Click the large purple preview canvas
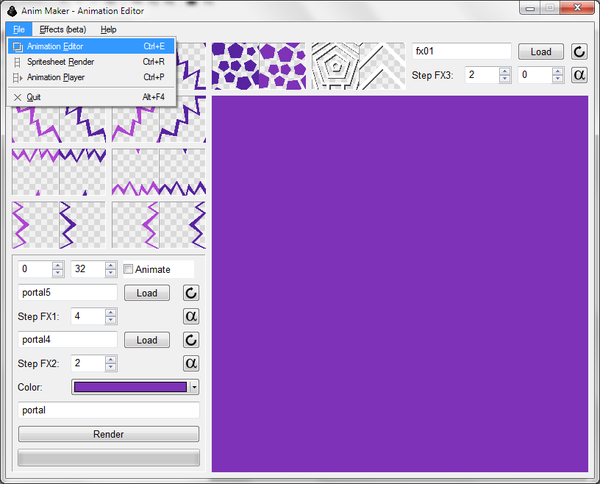 (400, 284)
